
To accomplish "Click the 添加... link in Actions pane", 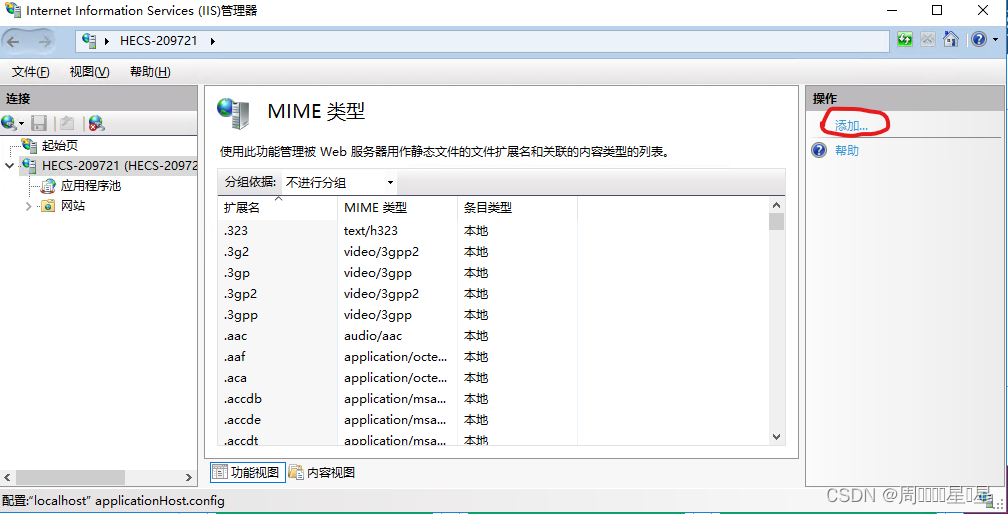I will coord(851,125).
